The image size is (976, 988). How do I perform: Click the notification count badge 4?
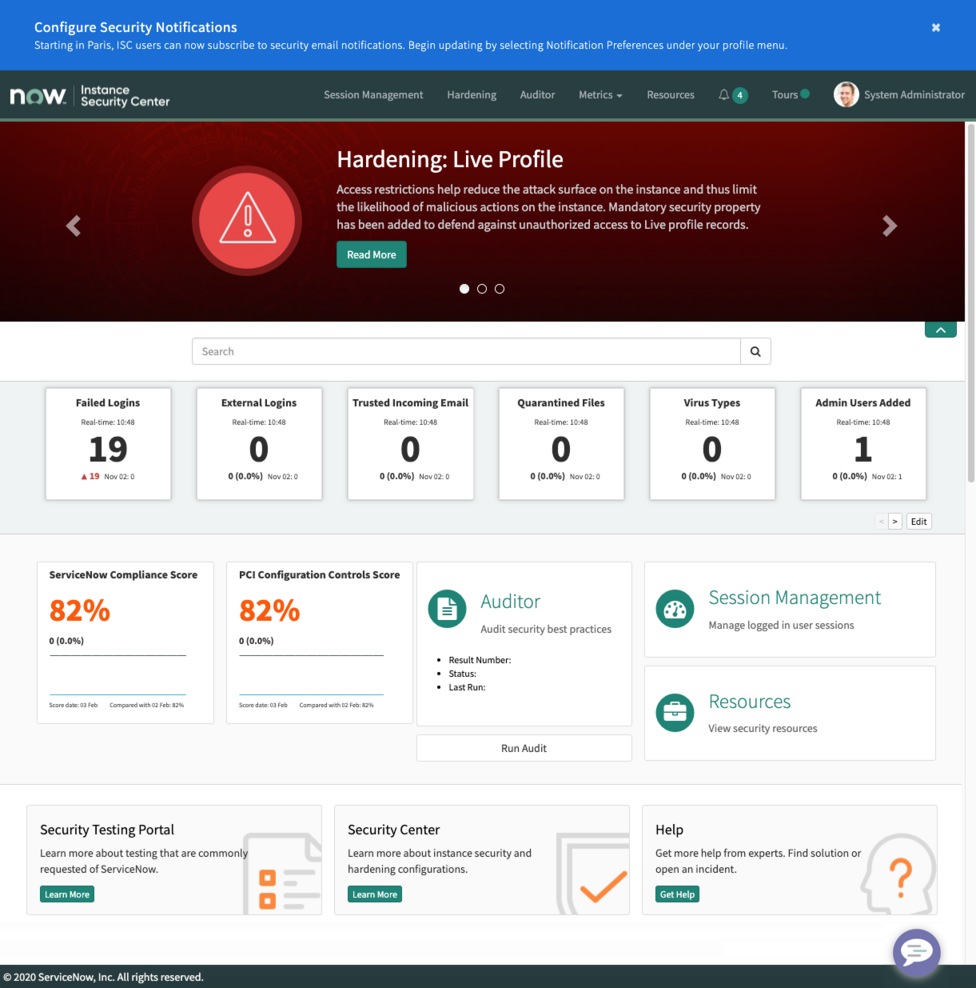pos(740,95)
